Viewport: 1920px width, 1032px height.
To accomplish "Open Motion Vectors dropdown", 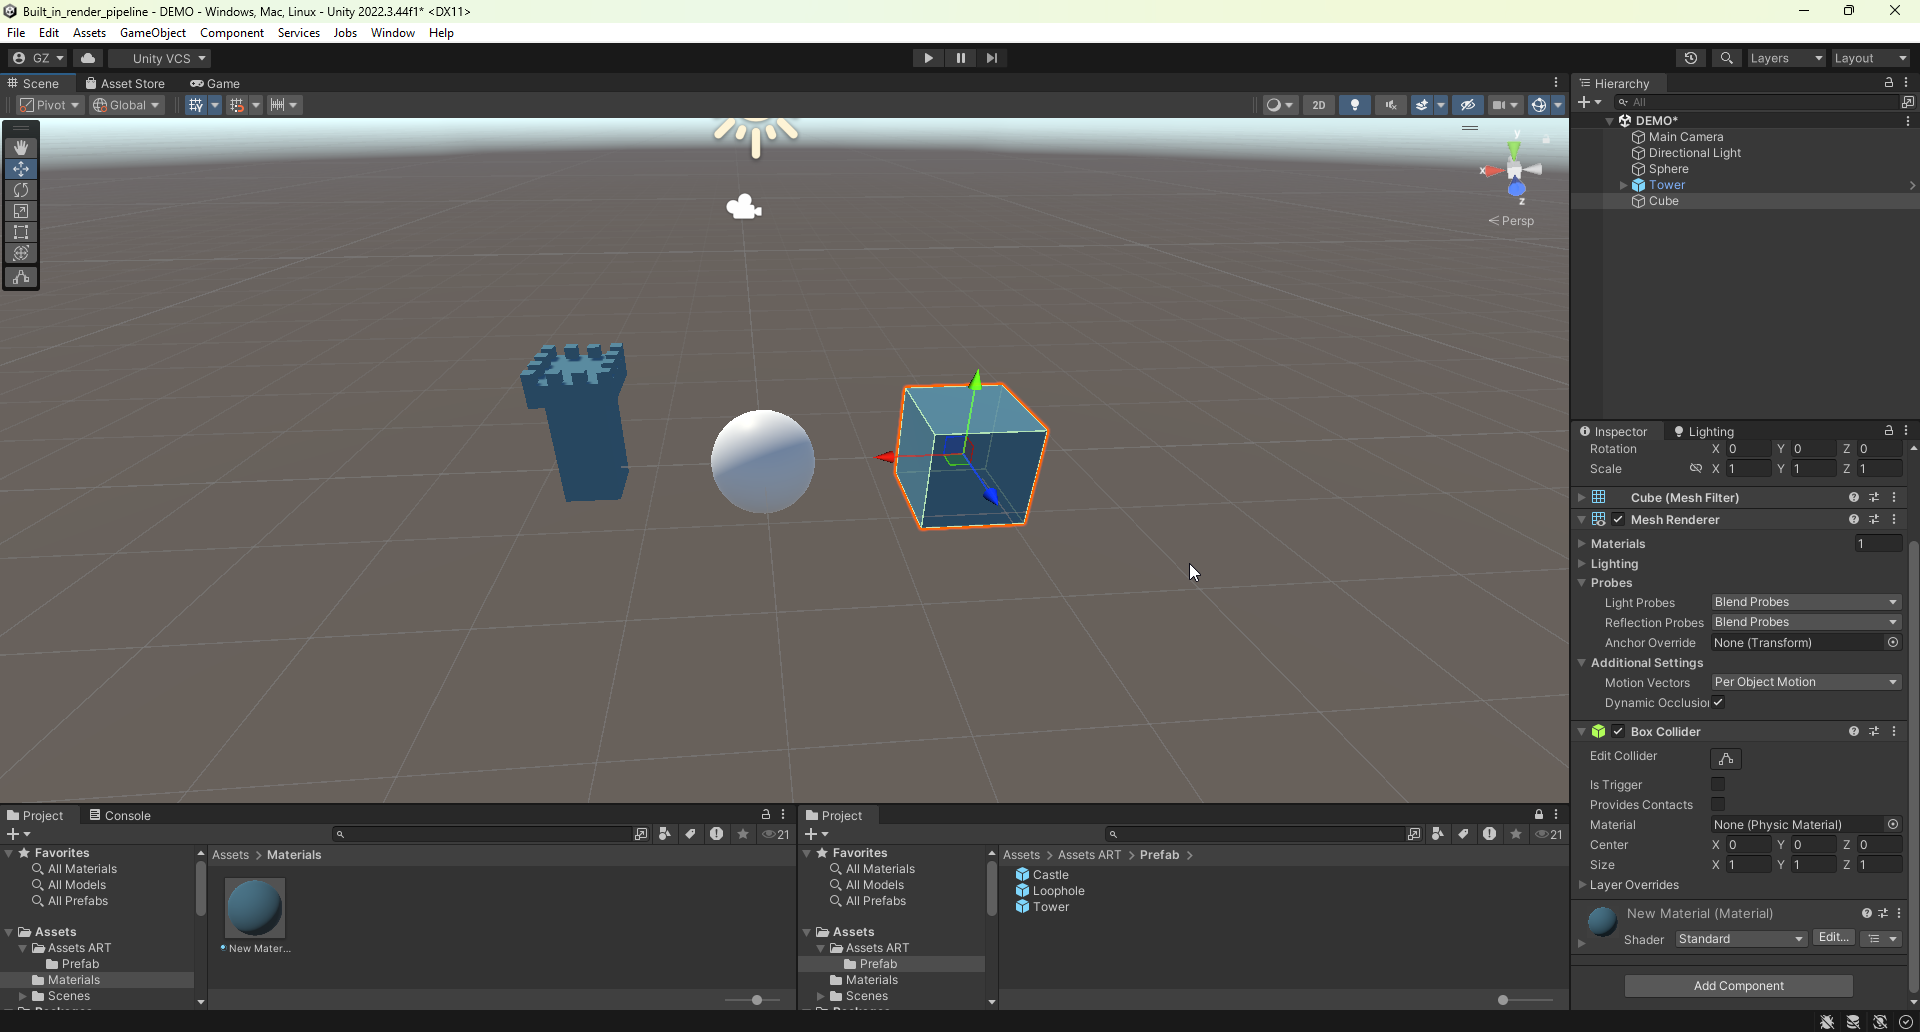I will pyautogui.click(x=1806, y=682).
